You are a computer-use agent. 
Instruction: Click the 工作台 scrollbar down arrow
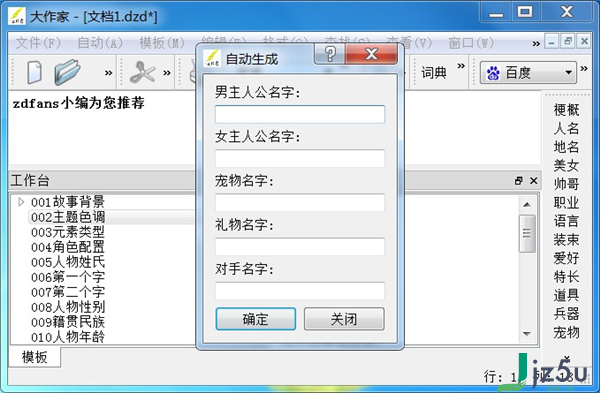[527, 334]
